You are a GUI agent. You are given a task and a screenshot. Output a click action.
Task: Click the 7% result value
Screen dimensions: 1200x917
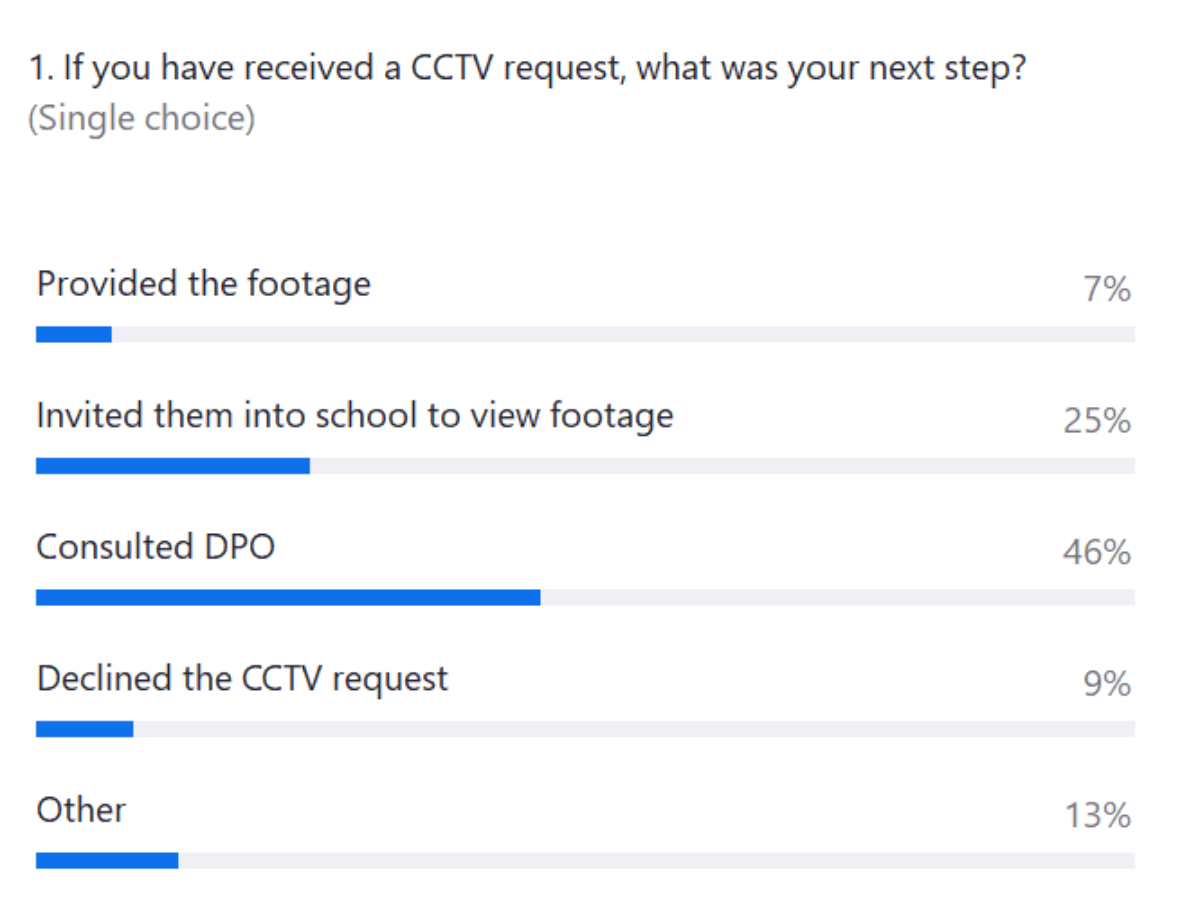tap(1107, 290)
